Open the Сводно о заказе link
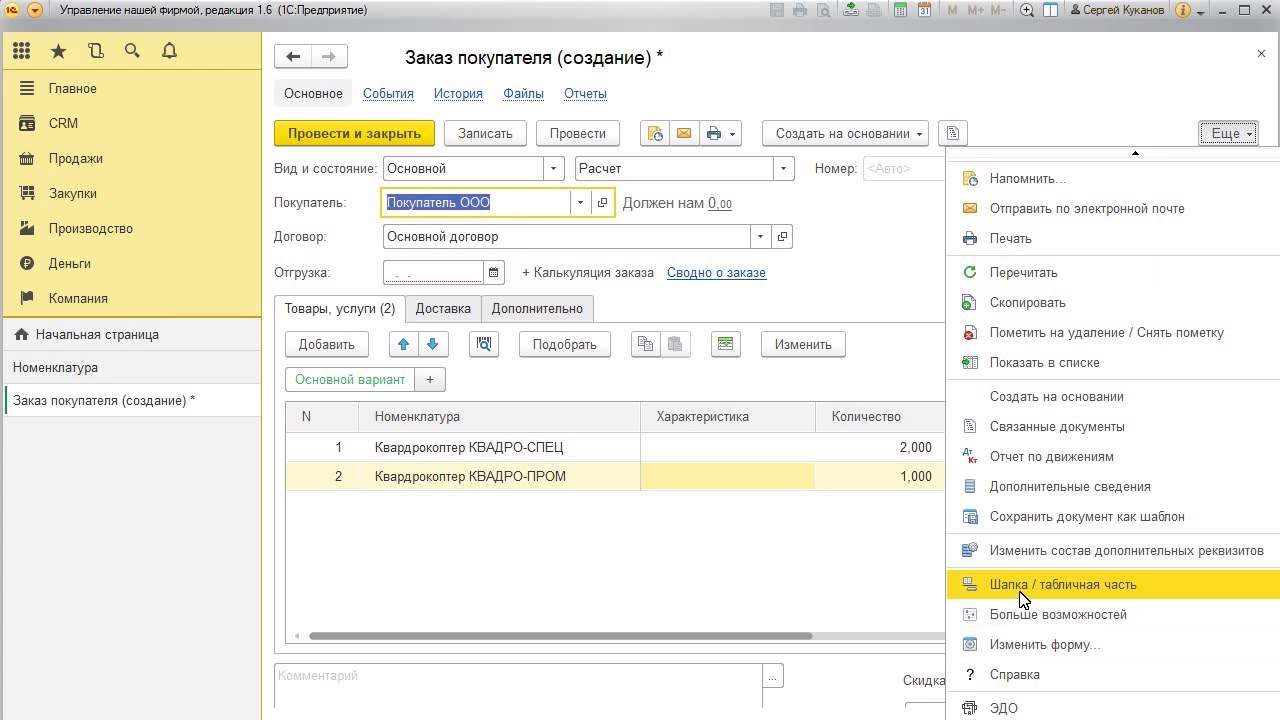The width and height of the screenshot is (1280, 720). tap(716, 272)
